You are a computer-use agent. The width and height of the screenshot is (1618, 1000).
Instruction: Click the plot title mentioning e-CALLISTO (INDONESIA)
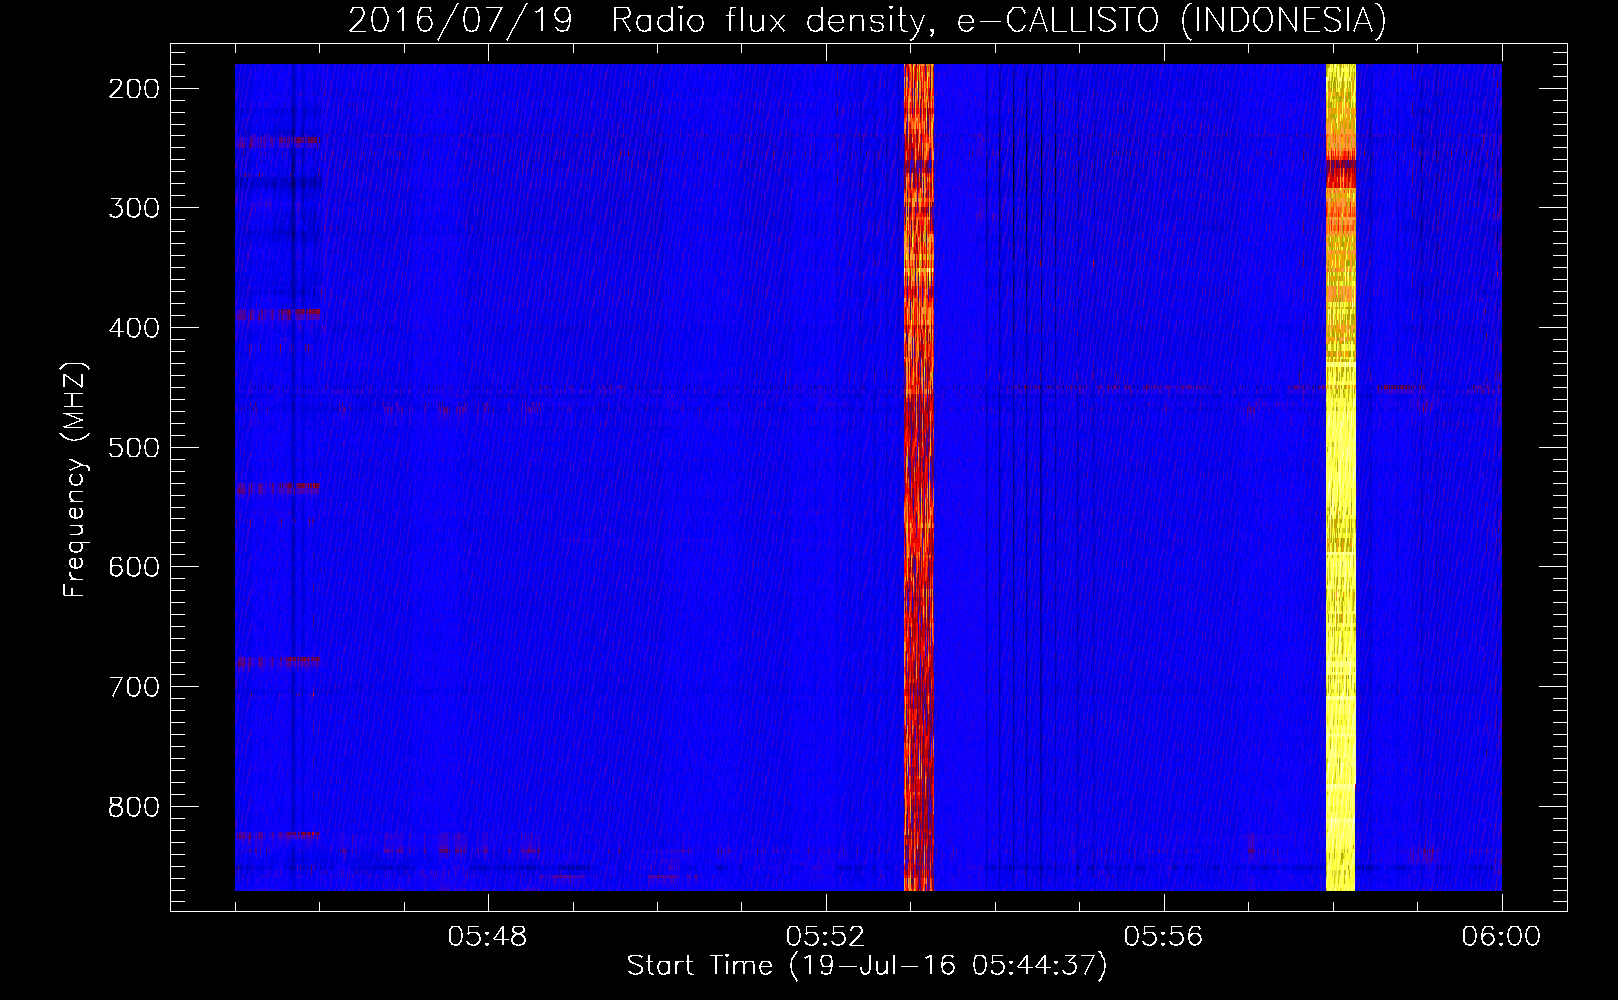[x=867, y=20]
